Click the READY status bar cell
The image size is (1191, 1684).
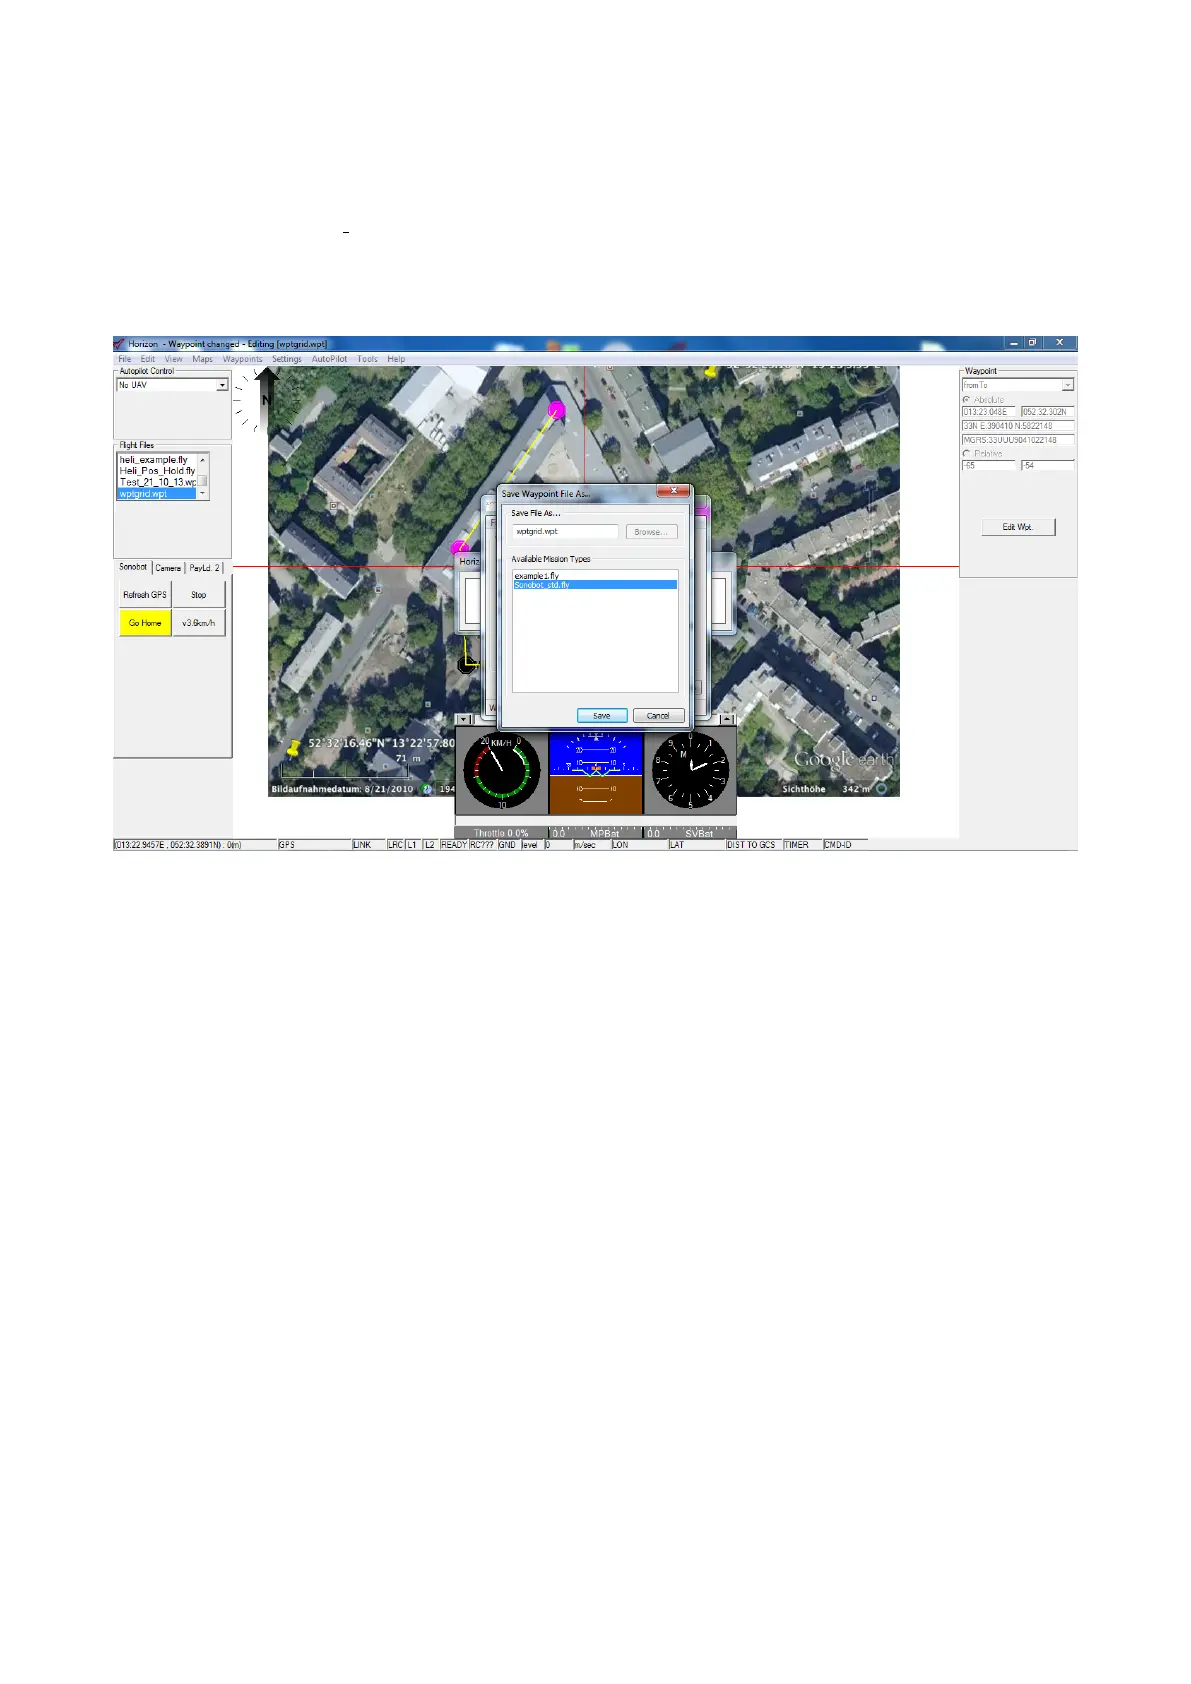tap(454, 845)
